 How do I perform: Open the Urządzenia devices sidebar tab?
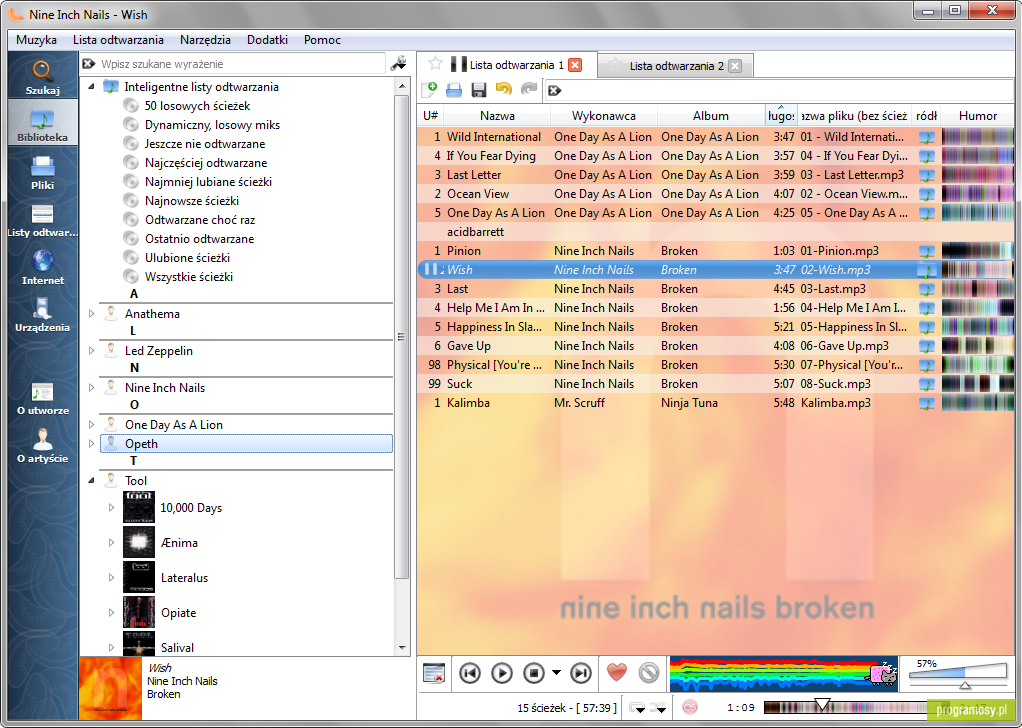tap(43, 313)
